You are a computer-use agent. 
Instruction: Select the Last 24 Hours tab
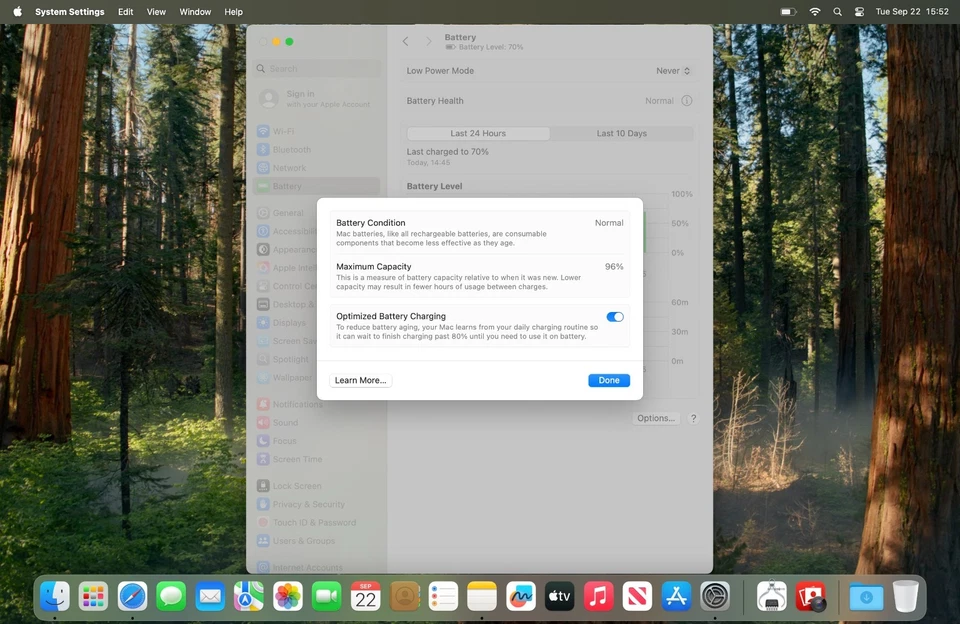tap(478, 133)
